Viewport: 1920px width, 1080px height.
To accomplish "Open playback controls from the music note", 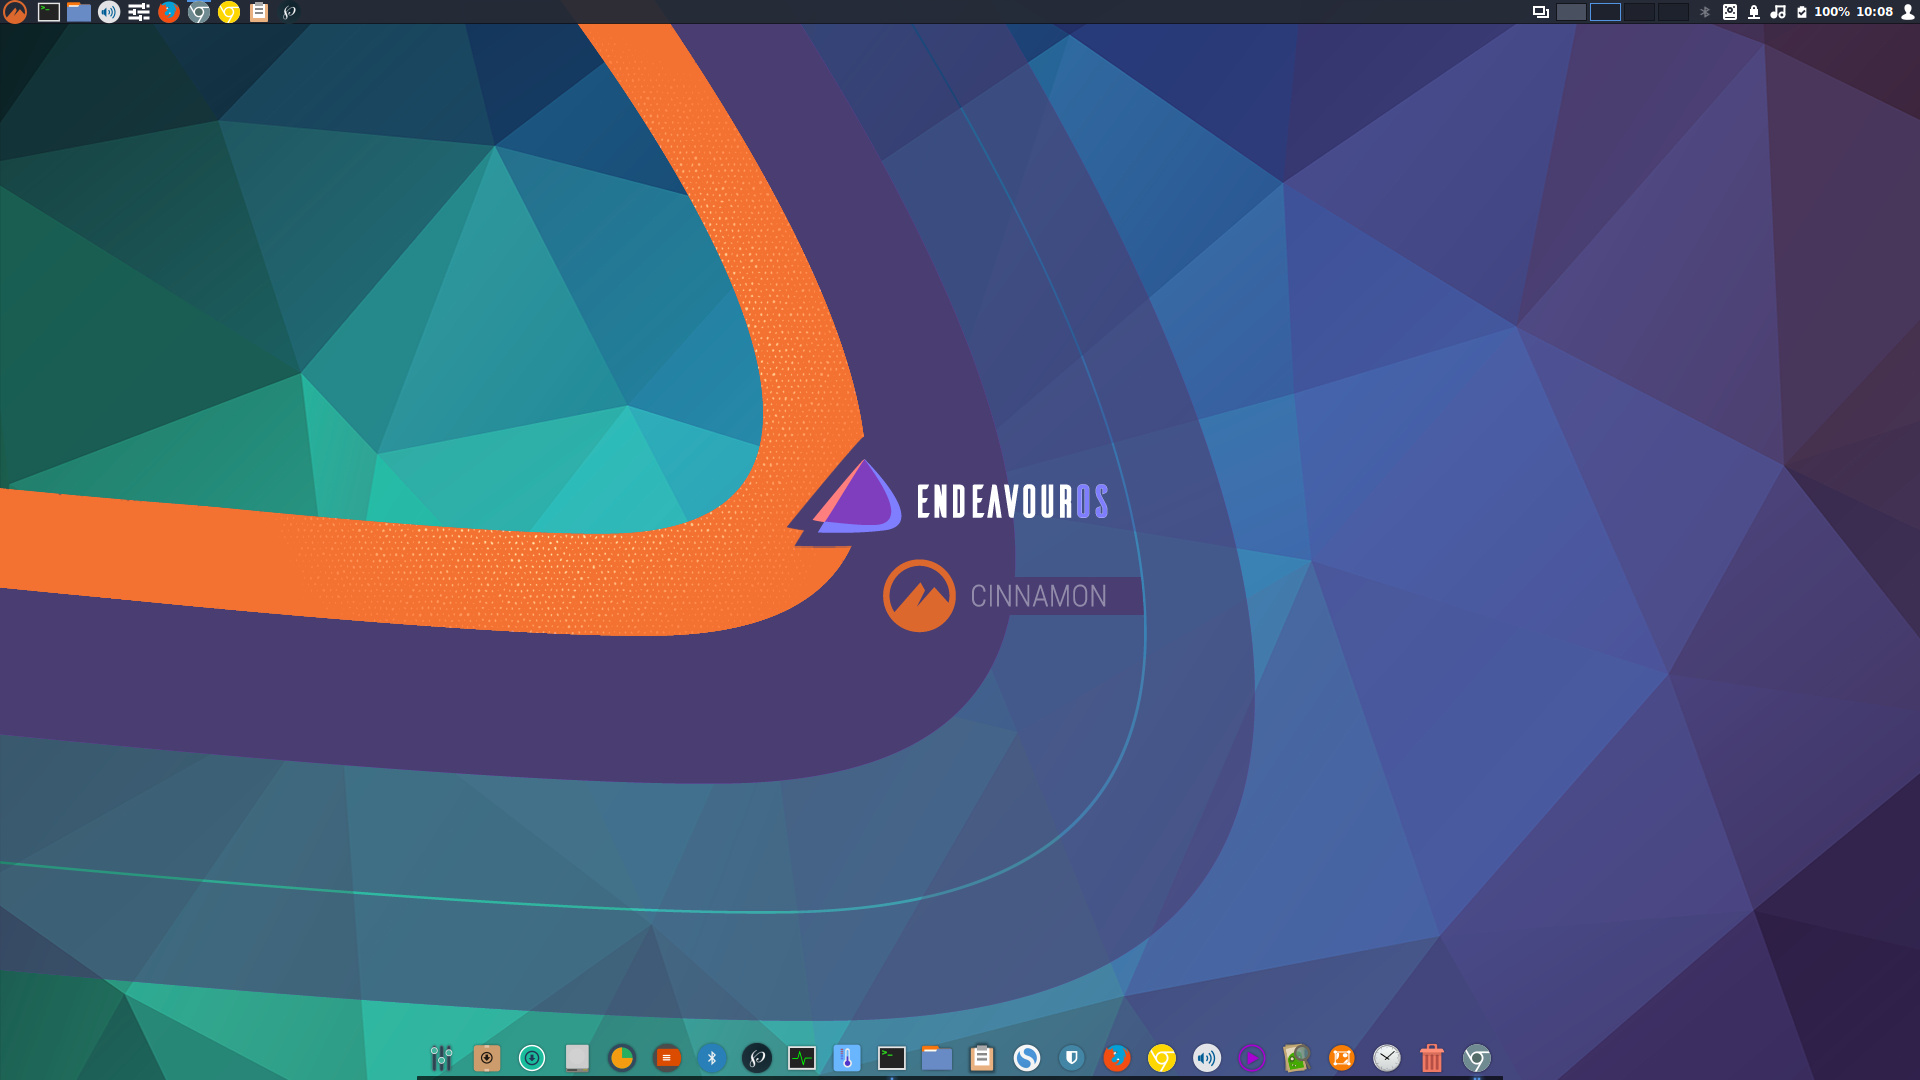I will click(x=1778, y=13).
